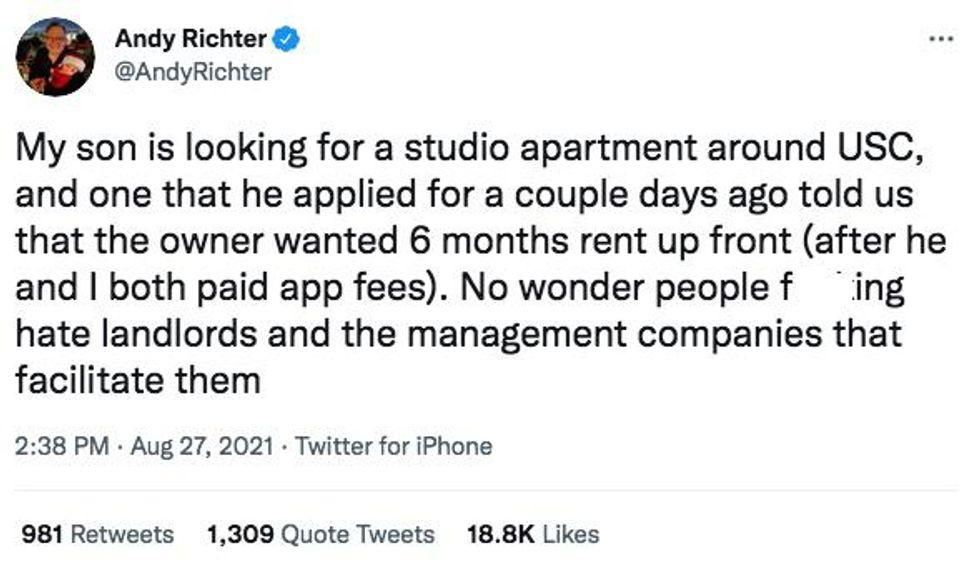Open the @AndyRichter handle link
This screenshot has width=980, height=574.
point(193,72)
